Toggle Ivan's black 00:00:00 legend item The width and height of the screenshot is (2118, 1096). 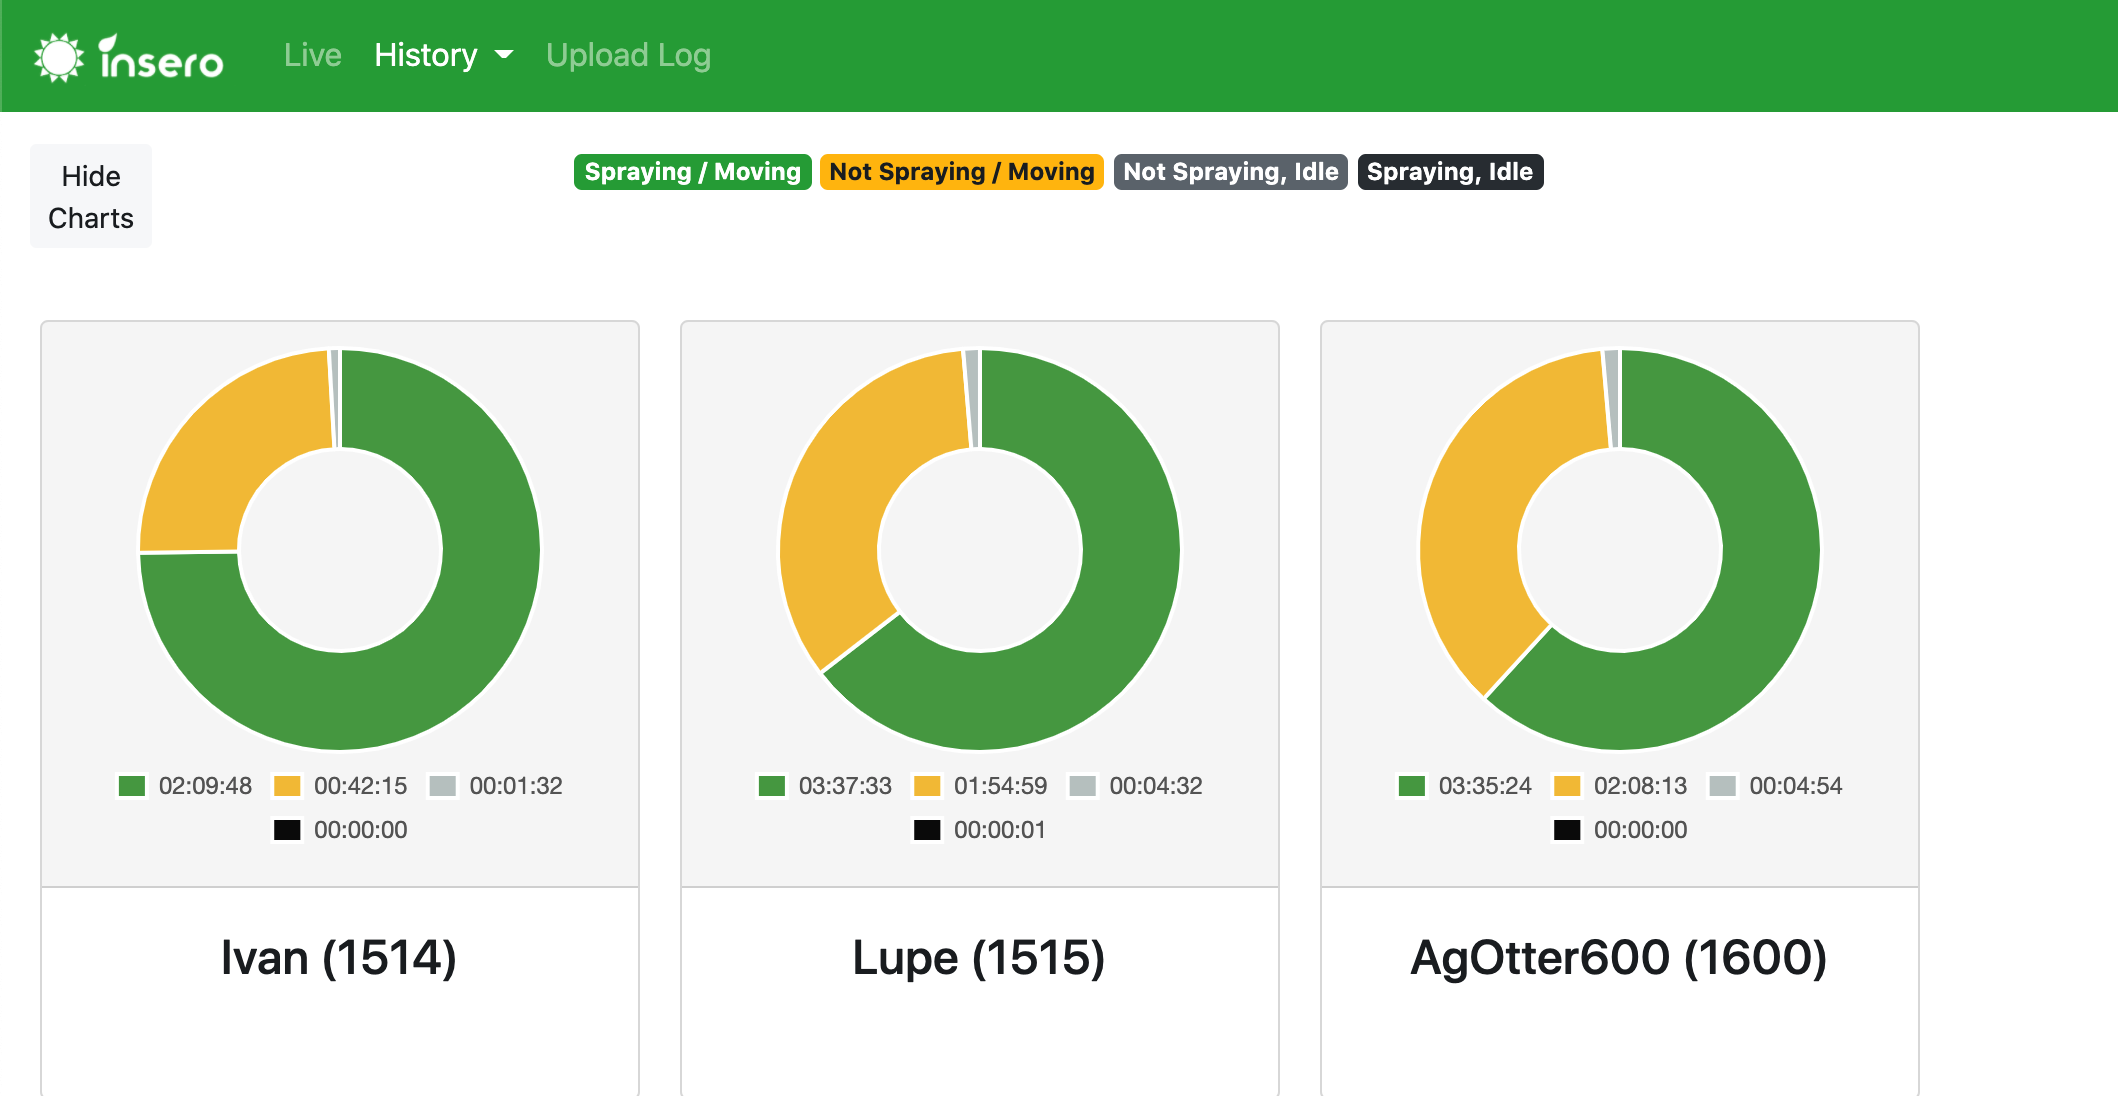(x=340, y=830)
